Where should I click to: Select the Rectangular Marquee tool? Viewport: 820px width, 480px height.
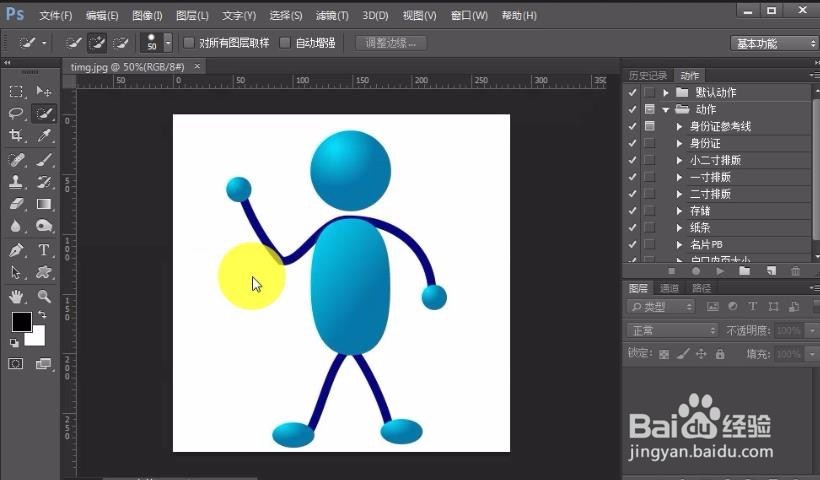16,91
